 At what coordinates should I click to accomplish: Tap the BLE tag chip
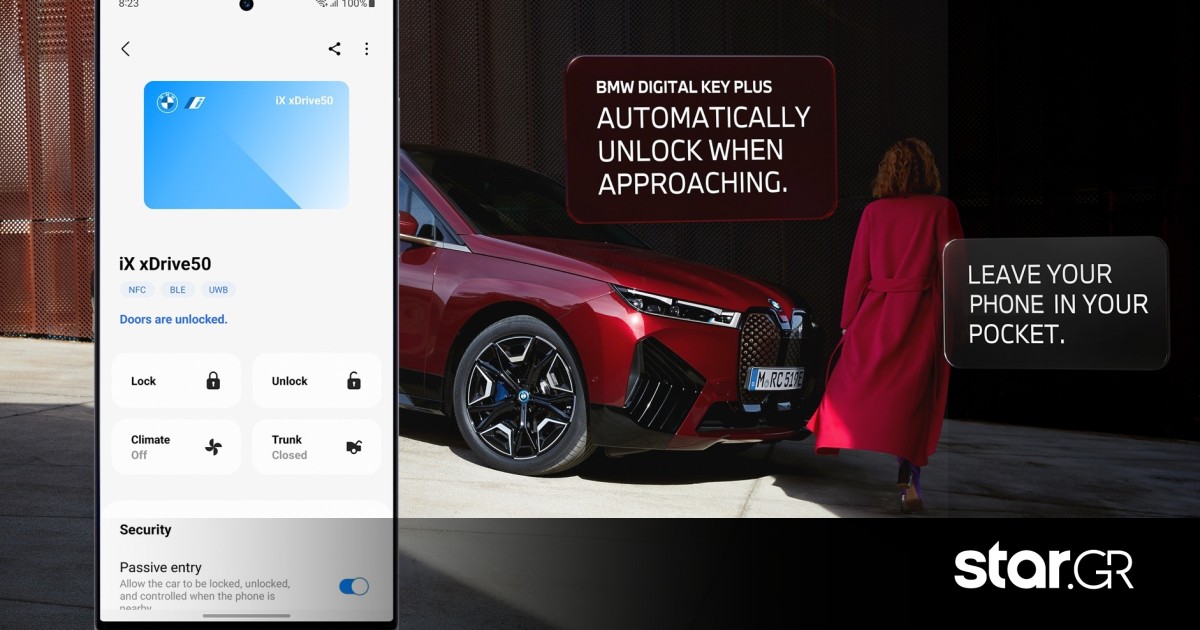[178, 290]
